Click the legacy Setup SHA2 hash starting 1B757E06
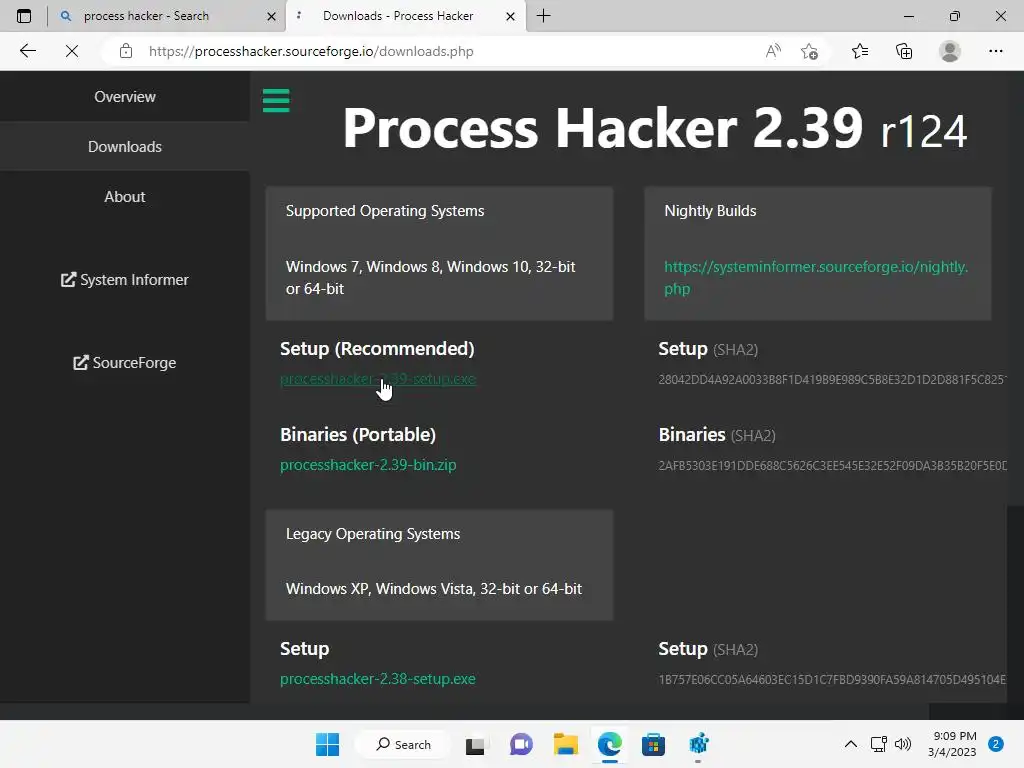The image size is (1024, 768). pos(832,680)
